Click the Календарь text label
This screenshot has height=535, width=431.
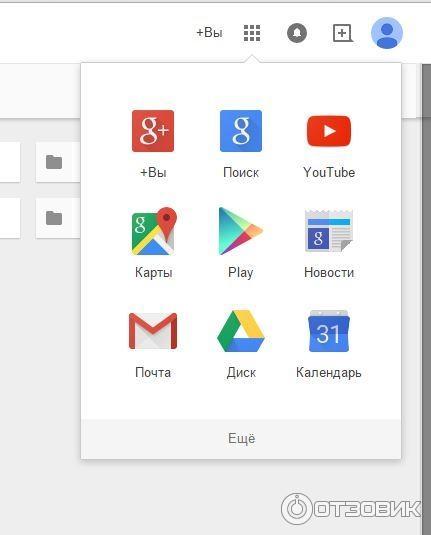(329, 372)
